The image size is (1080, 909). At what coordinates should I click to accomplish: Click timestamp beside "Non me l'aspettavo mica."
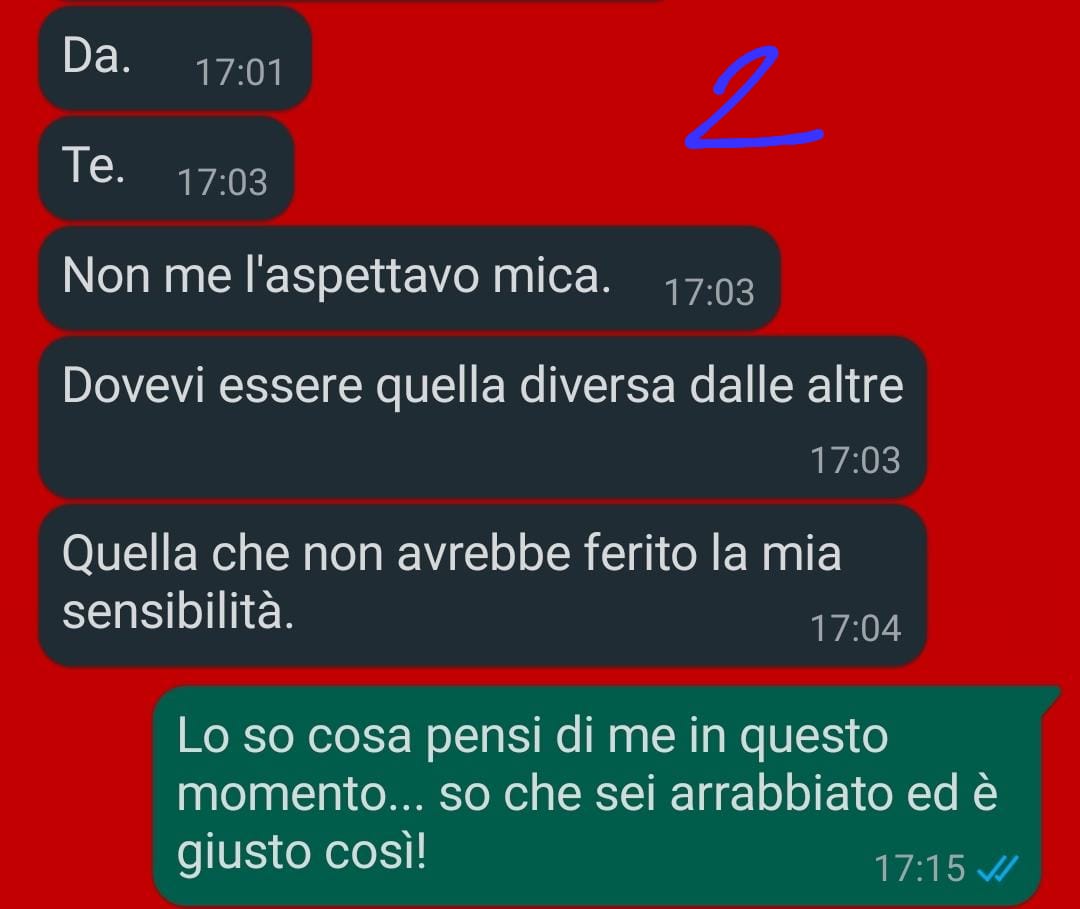(x=709, y=292)
